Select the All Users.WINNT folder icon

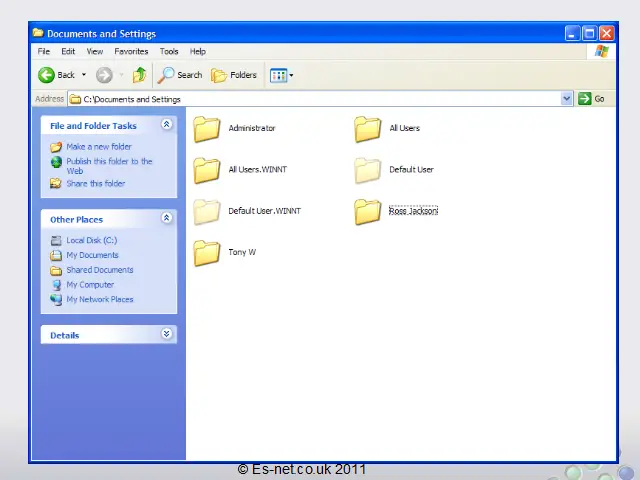(x=207, y=171)
